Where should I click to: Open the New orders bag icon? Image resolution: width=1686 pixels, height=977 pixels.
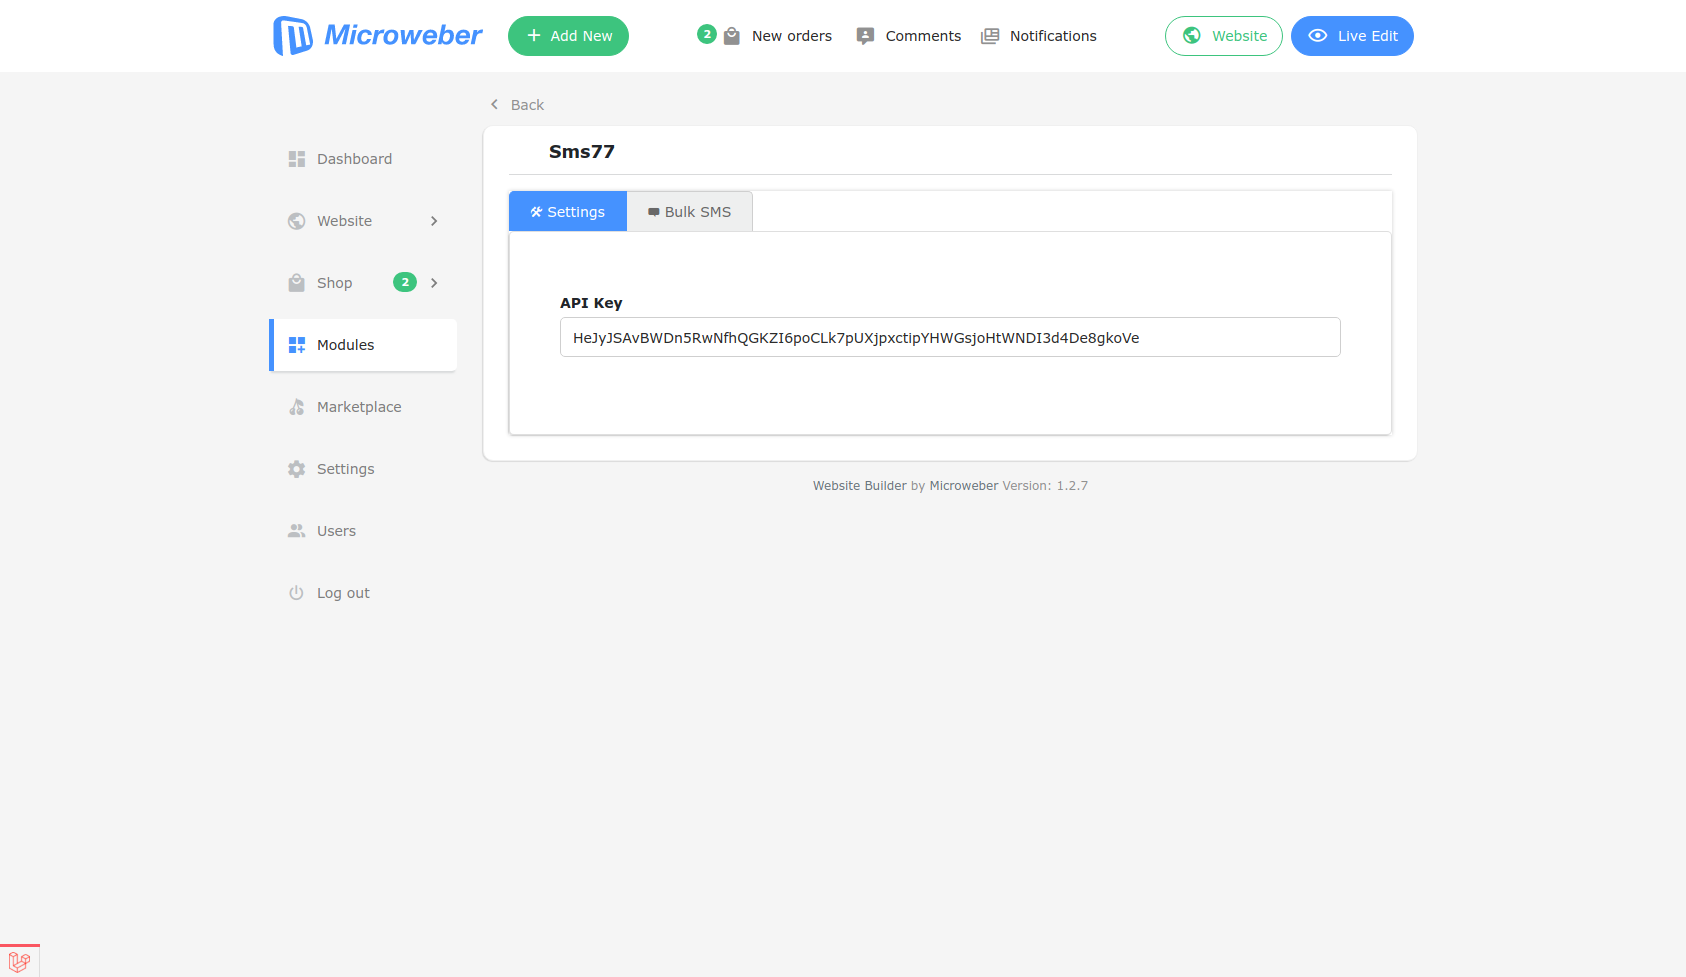click(x=732, y=36)
